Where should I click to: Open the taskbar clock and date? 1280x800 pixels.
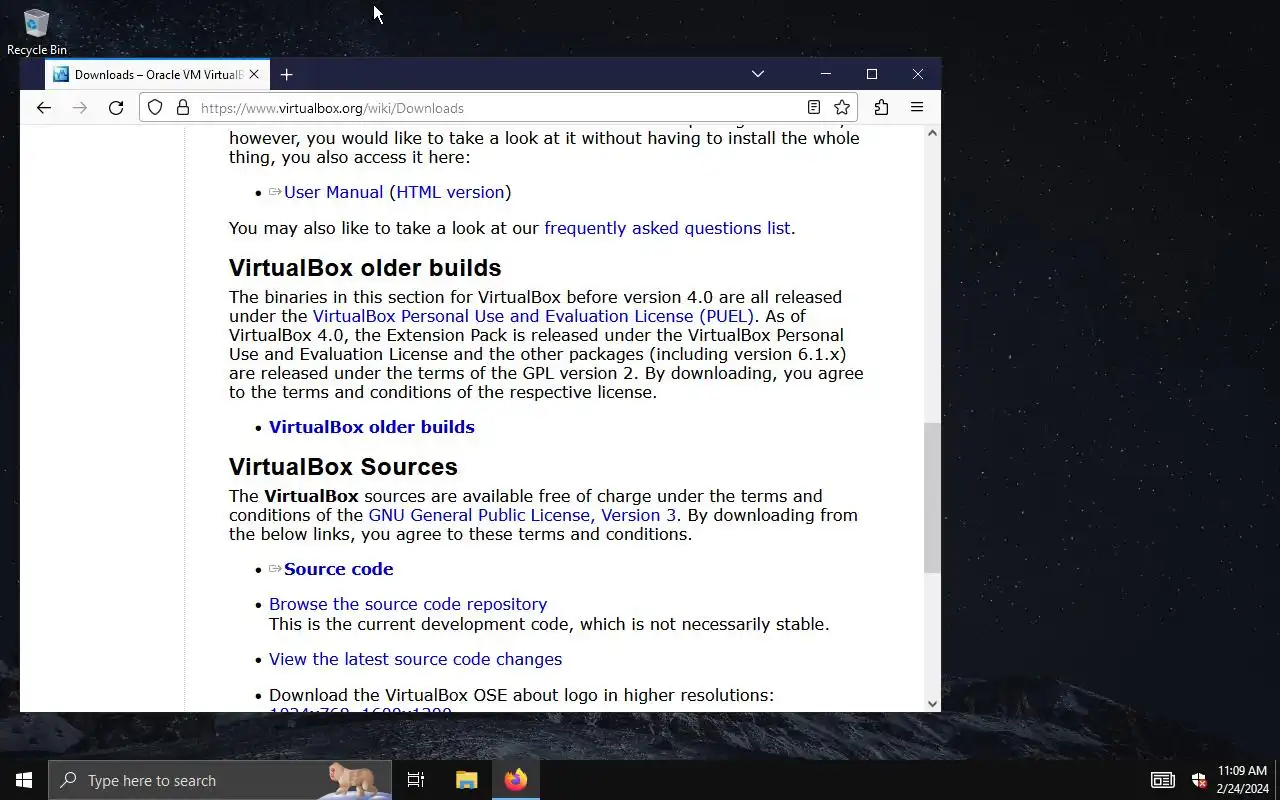[x=1242, y=780]
